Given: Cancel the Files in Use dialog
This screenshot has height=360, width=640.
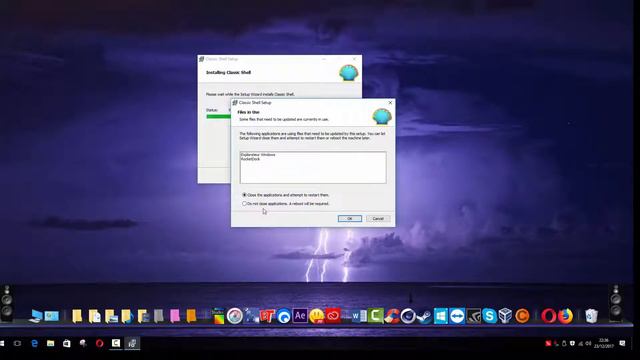Looking at the screenshot, I should [378, 218].
